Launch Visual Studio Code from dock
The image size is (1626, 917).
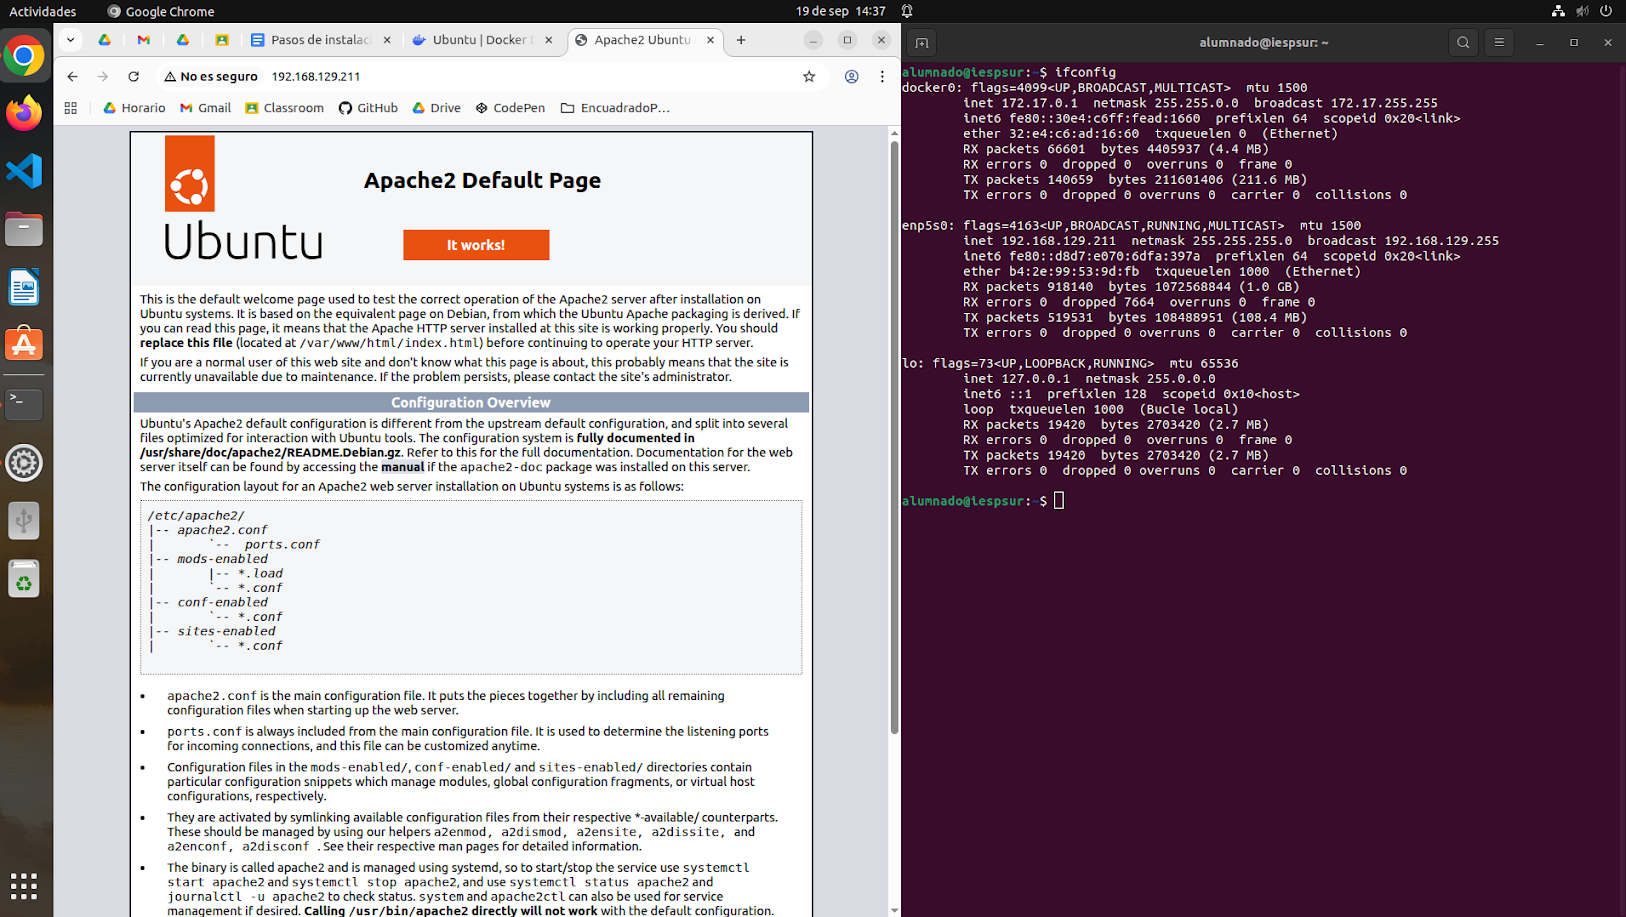point(24,171)
